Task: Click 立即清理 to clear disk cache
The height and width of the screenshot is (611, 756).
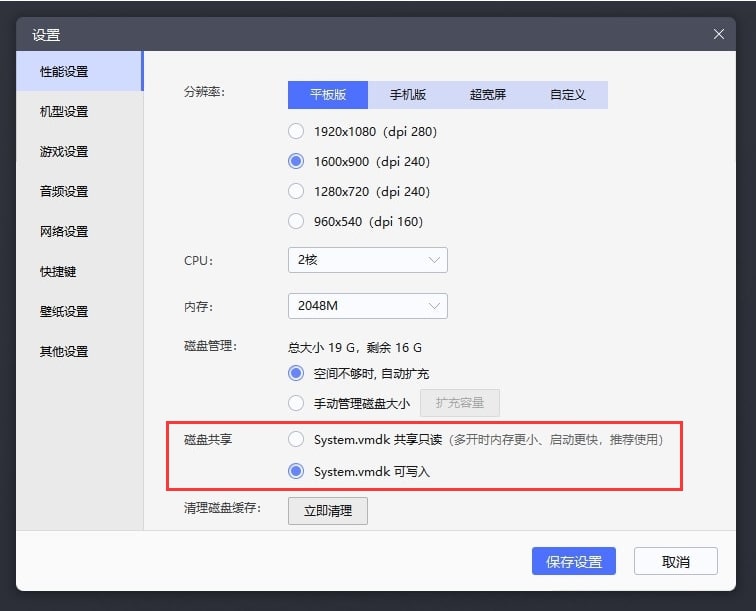Action: point(328,511)
